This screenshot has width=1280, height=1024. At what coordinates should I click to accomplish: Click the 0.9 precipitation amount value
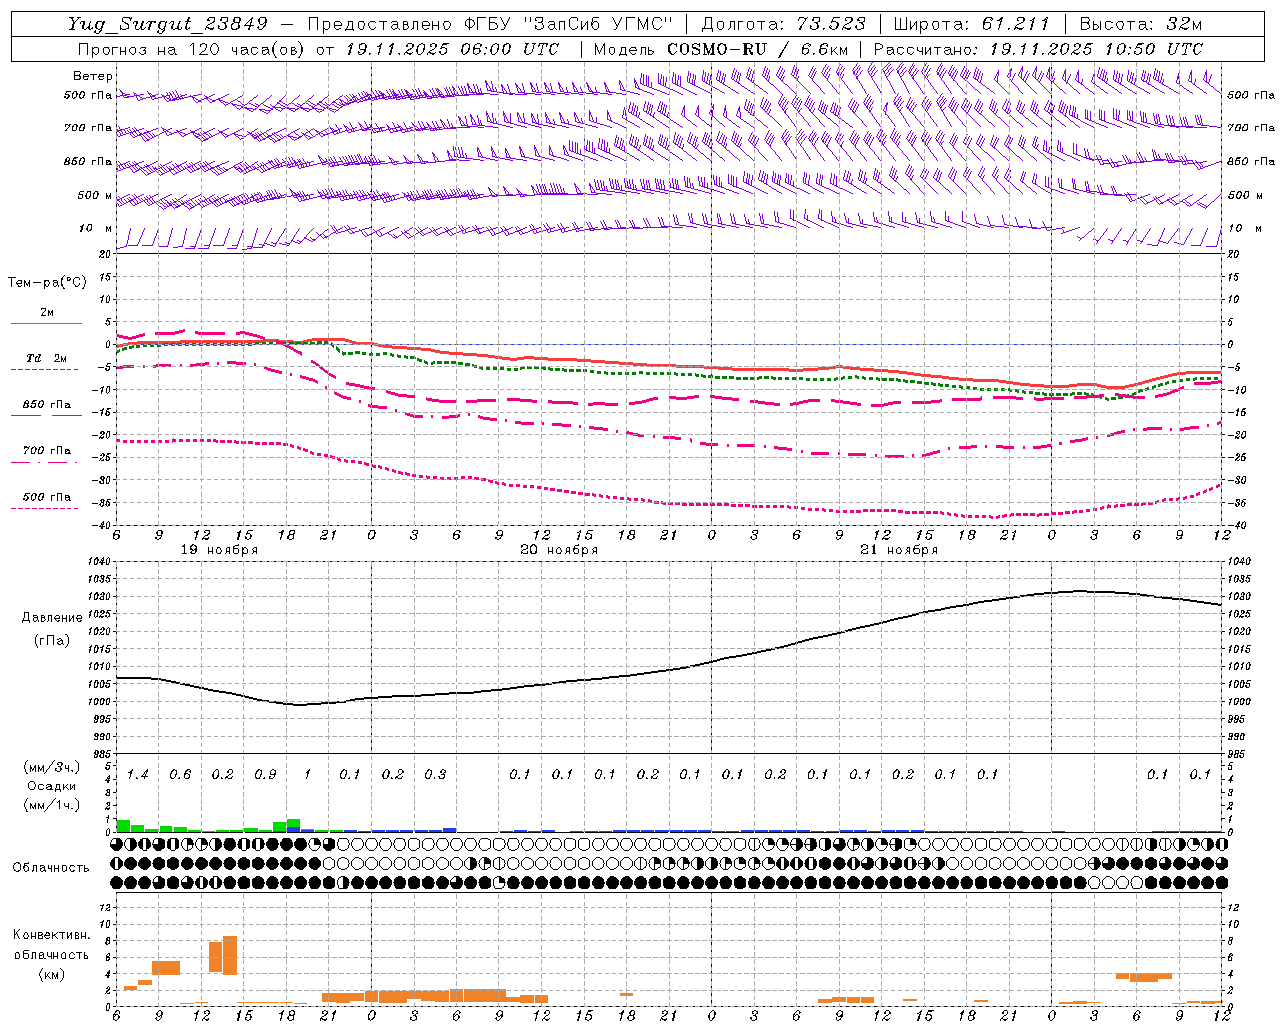tap(265, 774)
